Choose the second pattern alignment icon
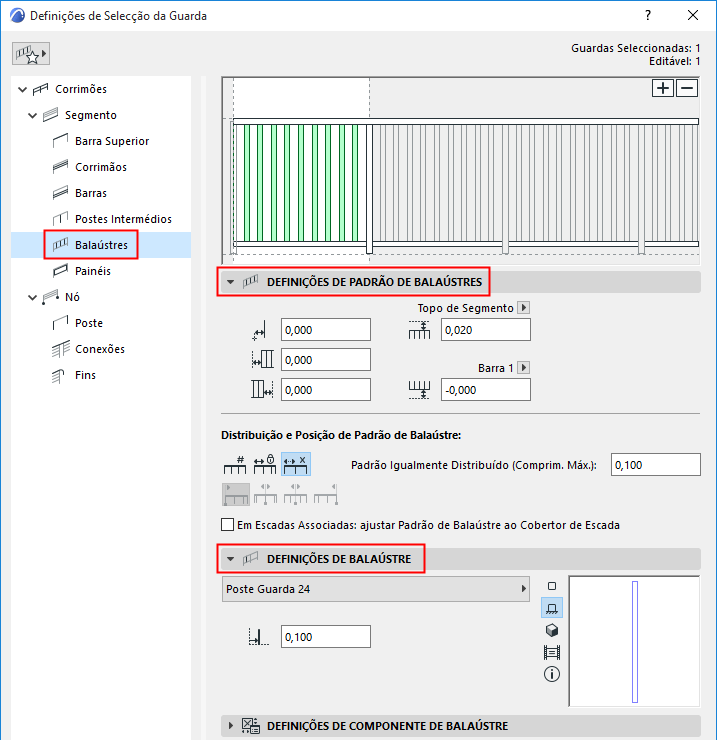 pyautogui.click(x=265, y=494)
